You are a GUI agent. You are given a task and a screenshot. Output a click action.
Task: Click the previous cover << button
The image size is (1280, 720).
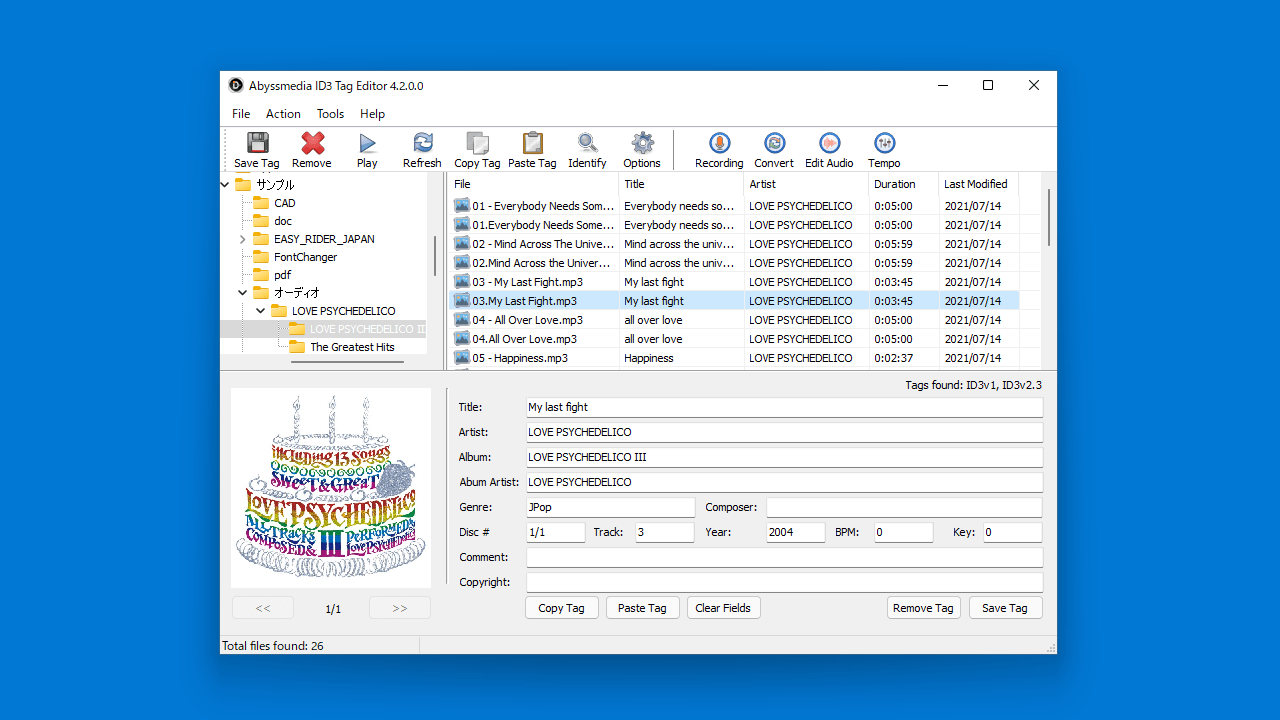[263, 608]
